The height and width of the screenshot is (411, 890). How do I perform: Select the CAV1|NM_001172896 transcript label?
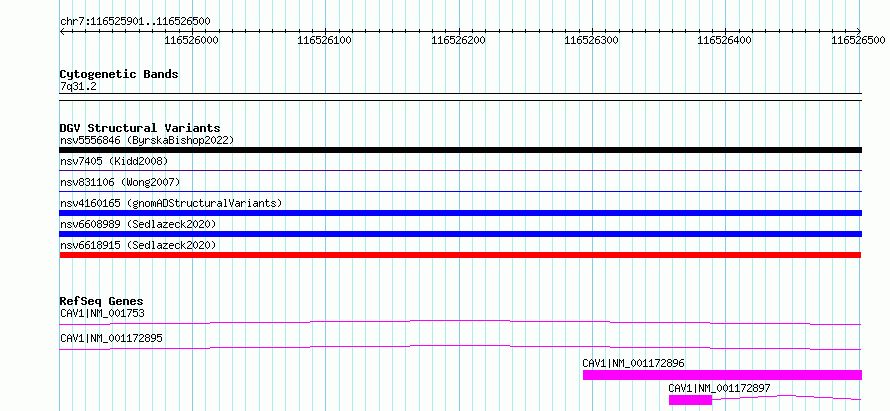(633, 363)
